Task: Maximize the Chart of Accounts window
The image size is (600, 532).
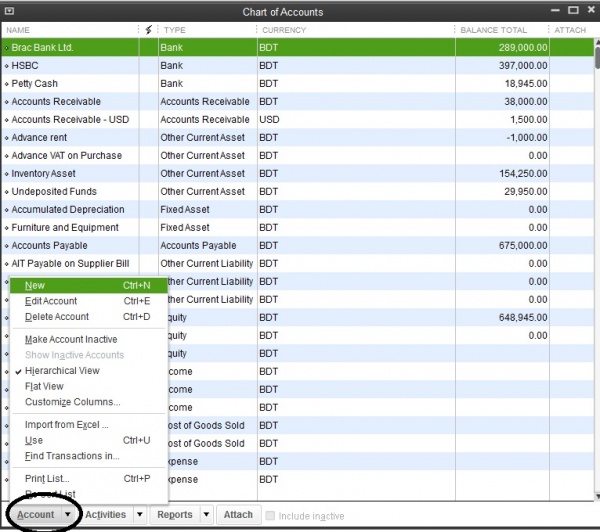Action: pos(571,11)
